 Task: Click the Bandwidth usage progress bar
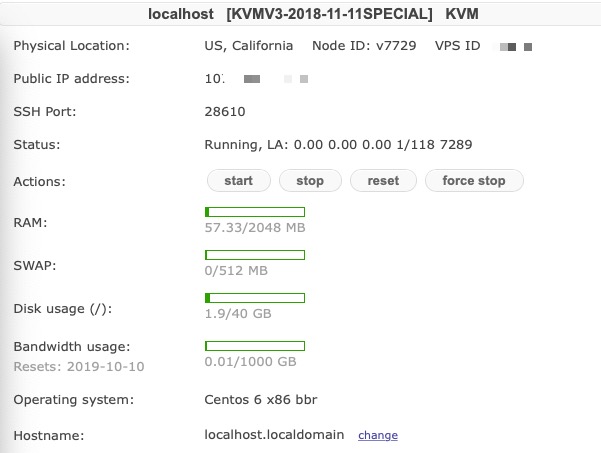point(254,346)
